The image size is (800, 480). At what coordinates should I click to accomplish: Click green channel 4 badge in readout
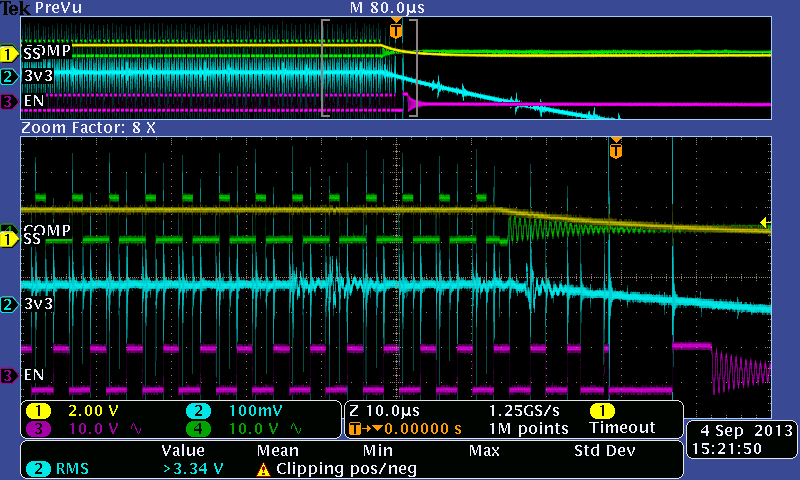[x=198, y=428]
